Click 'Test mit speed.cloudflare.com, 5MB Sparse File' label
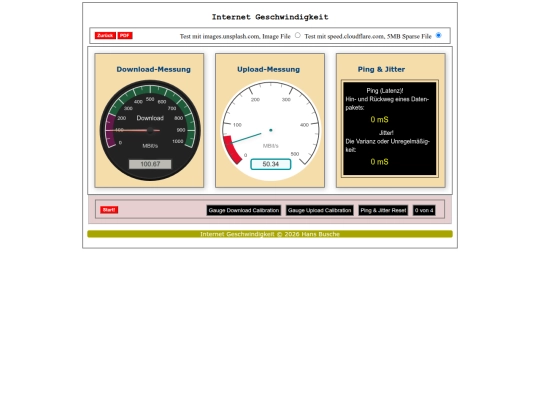Viewport: 540px width, 405px height. point(368,36)
